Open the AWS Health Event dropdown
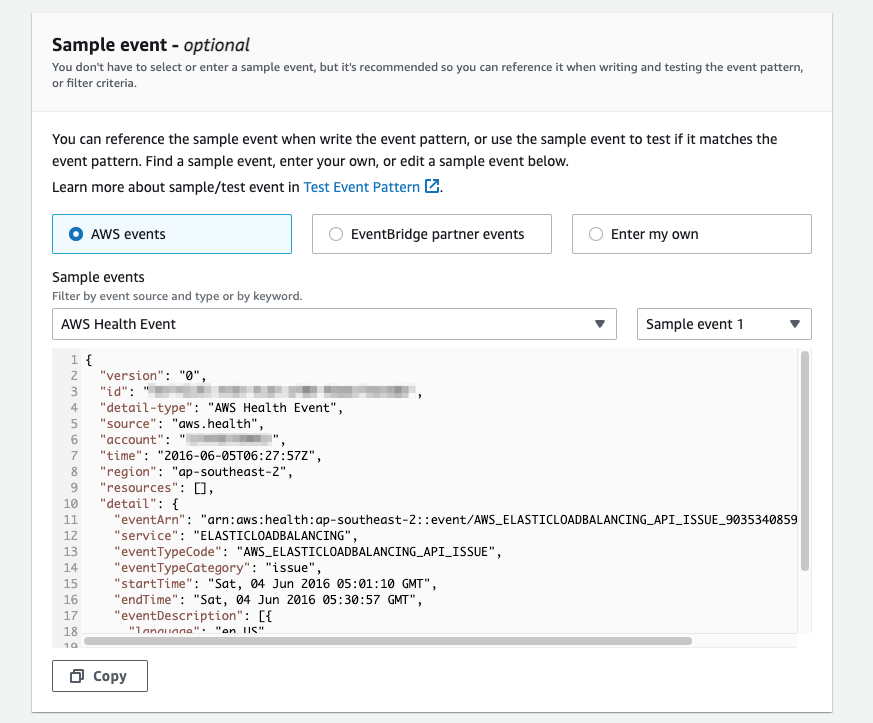The width and height of the screenshot is (873, 723). click(x=334, y=324)
